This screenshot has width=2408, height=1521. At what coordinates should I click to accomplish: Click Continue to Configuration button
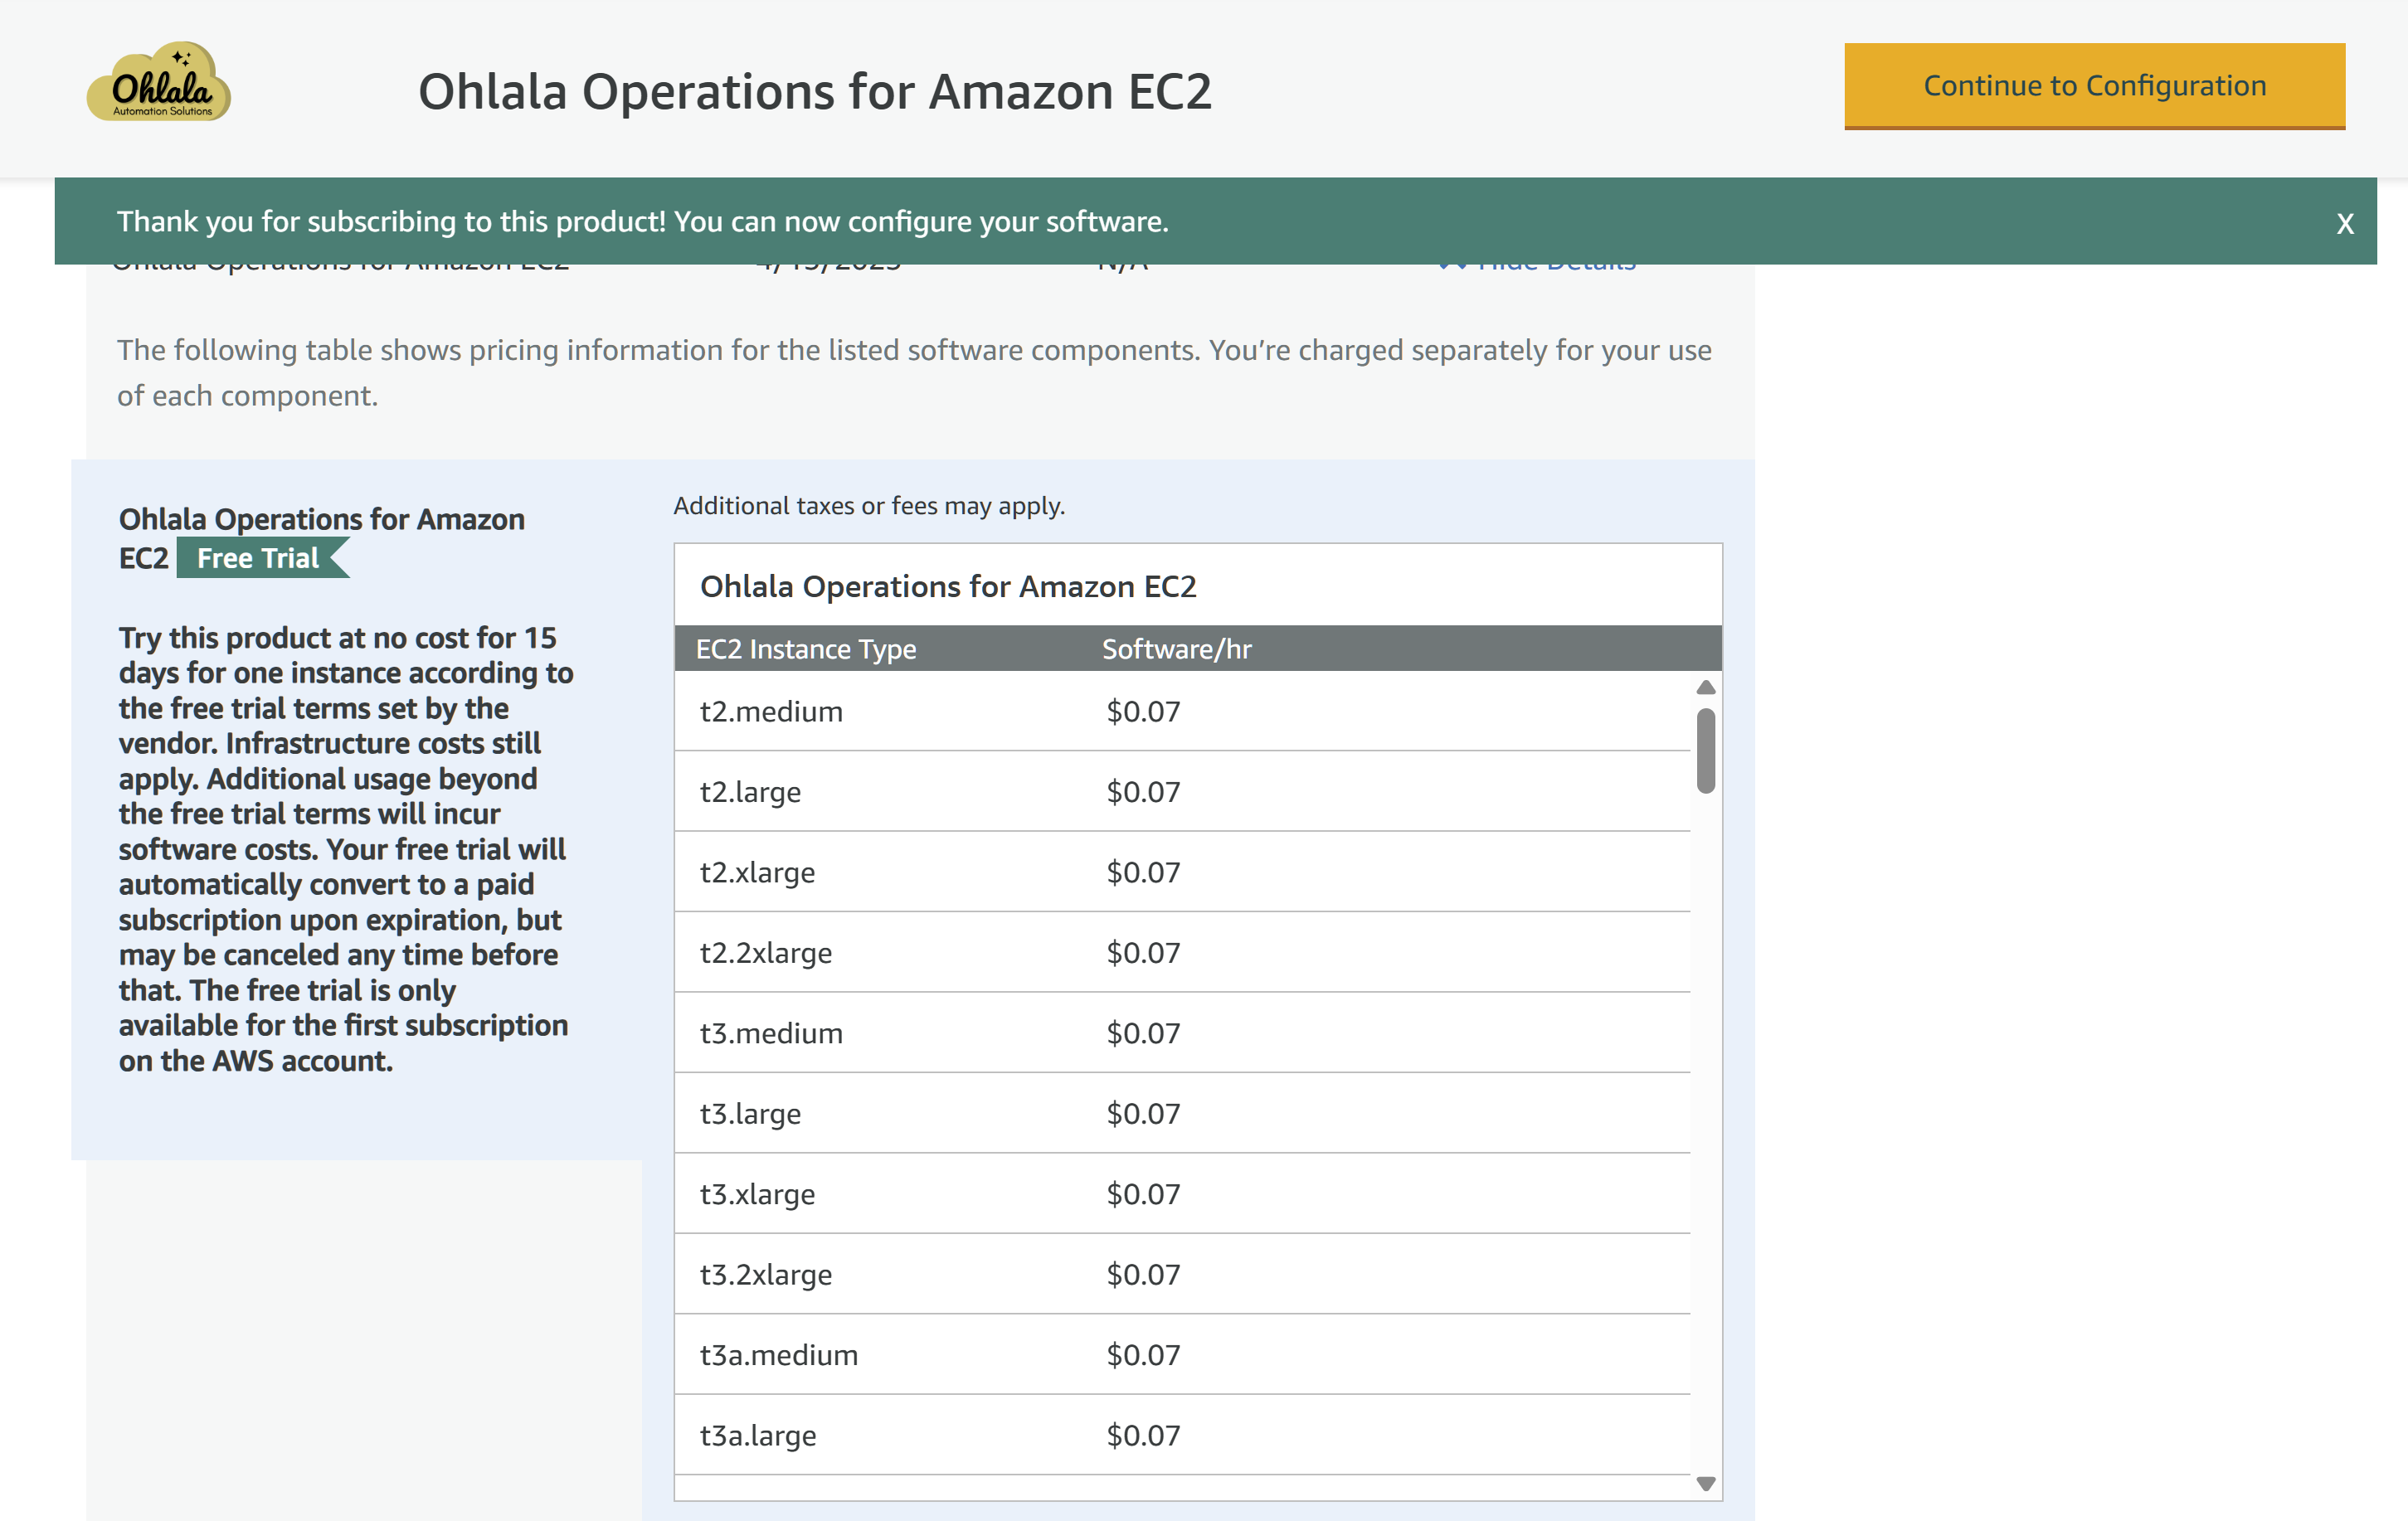[2094, 86]
